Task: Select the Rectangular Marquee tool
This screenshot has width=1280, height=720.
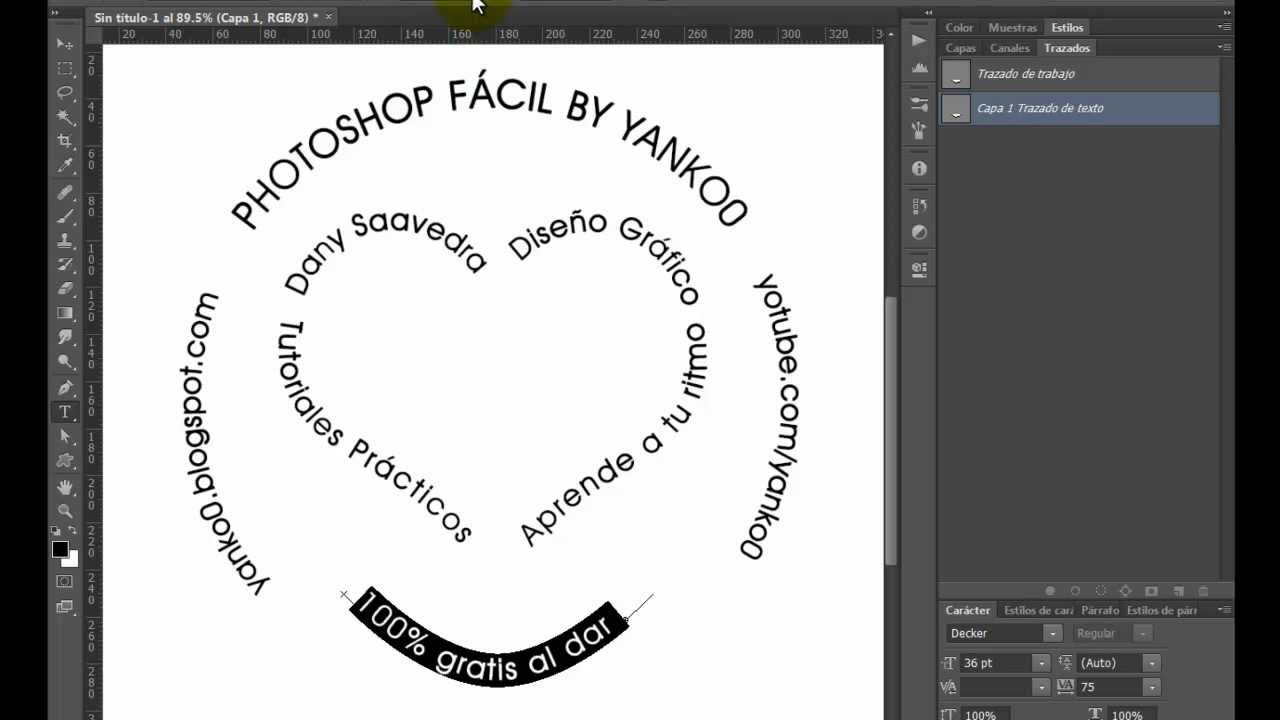Action: click(65, 68)
